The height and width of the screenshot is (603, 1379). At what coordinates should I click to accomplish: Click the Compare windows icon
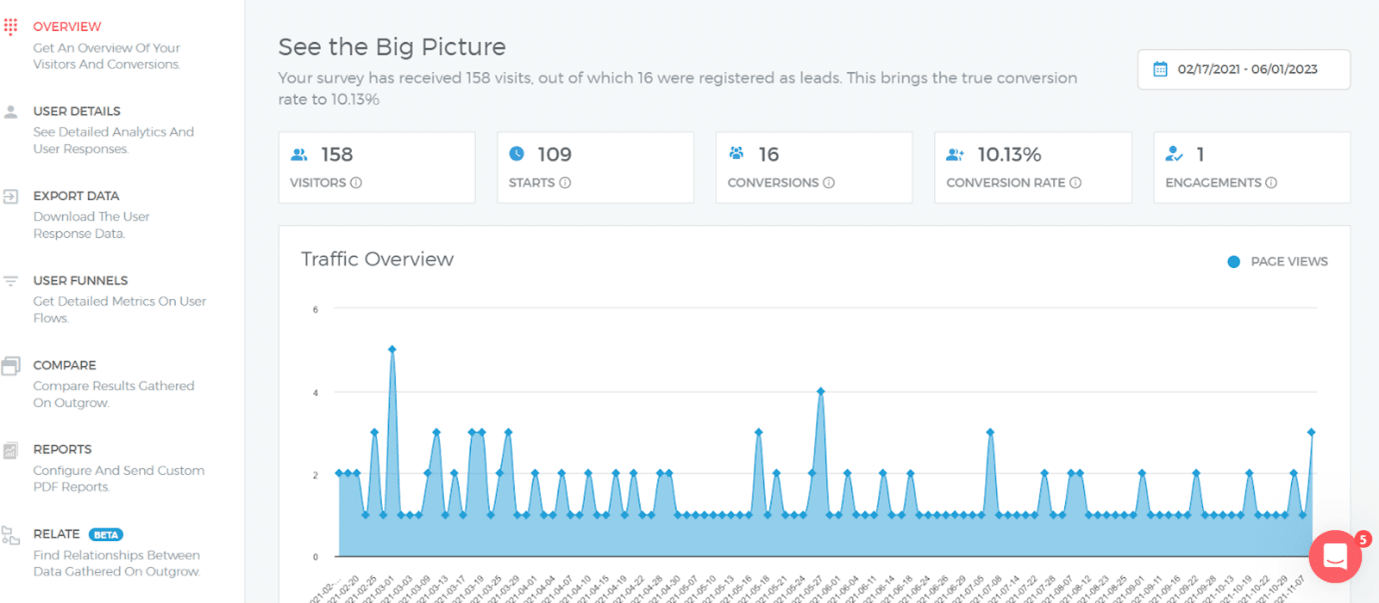pyautogui.click(x=11, y=366)
